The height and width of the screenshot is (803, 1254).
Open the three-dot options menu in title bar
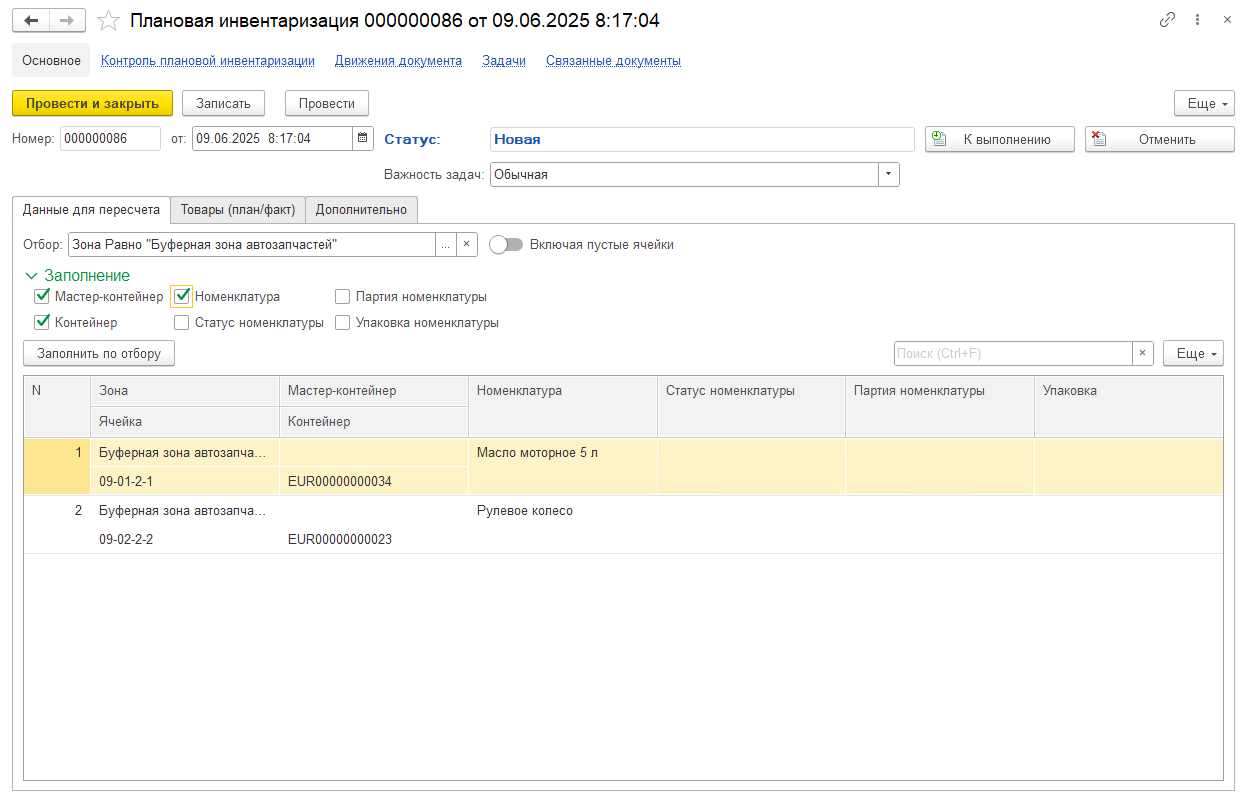(1197, 20)
